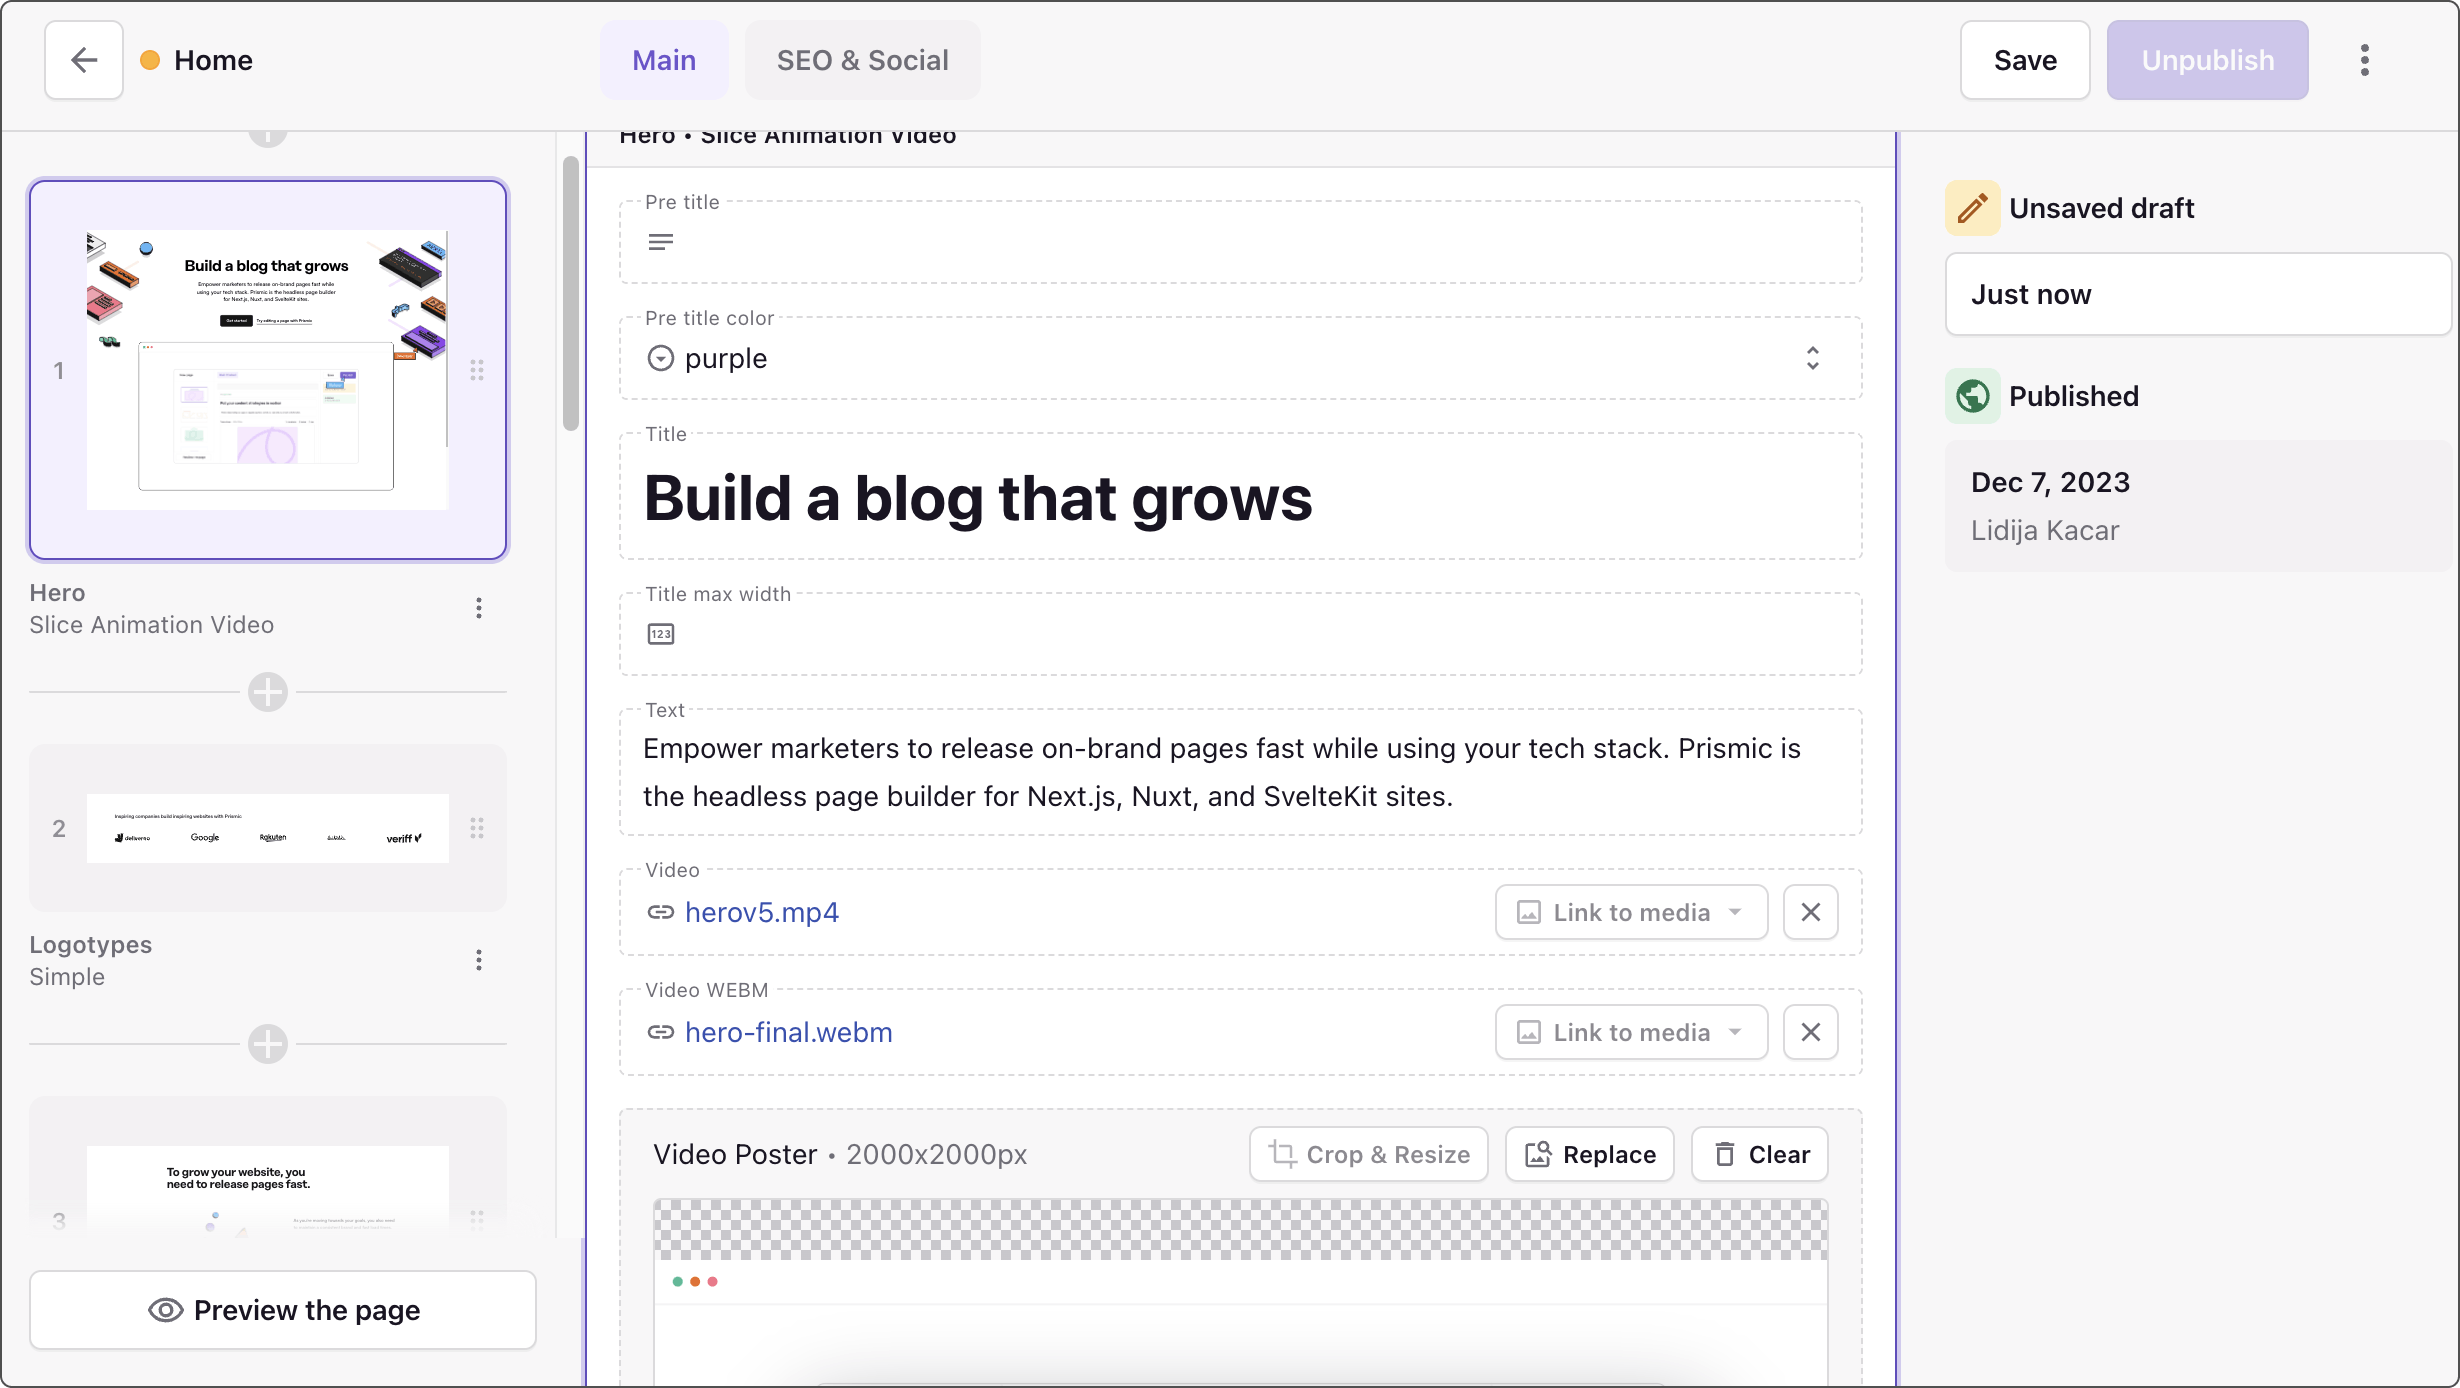Viewport: 2460px width, 1388px height.
Task: Click the back arrow button
Action: coord(84,60)
